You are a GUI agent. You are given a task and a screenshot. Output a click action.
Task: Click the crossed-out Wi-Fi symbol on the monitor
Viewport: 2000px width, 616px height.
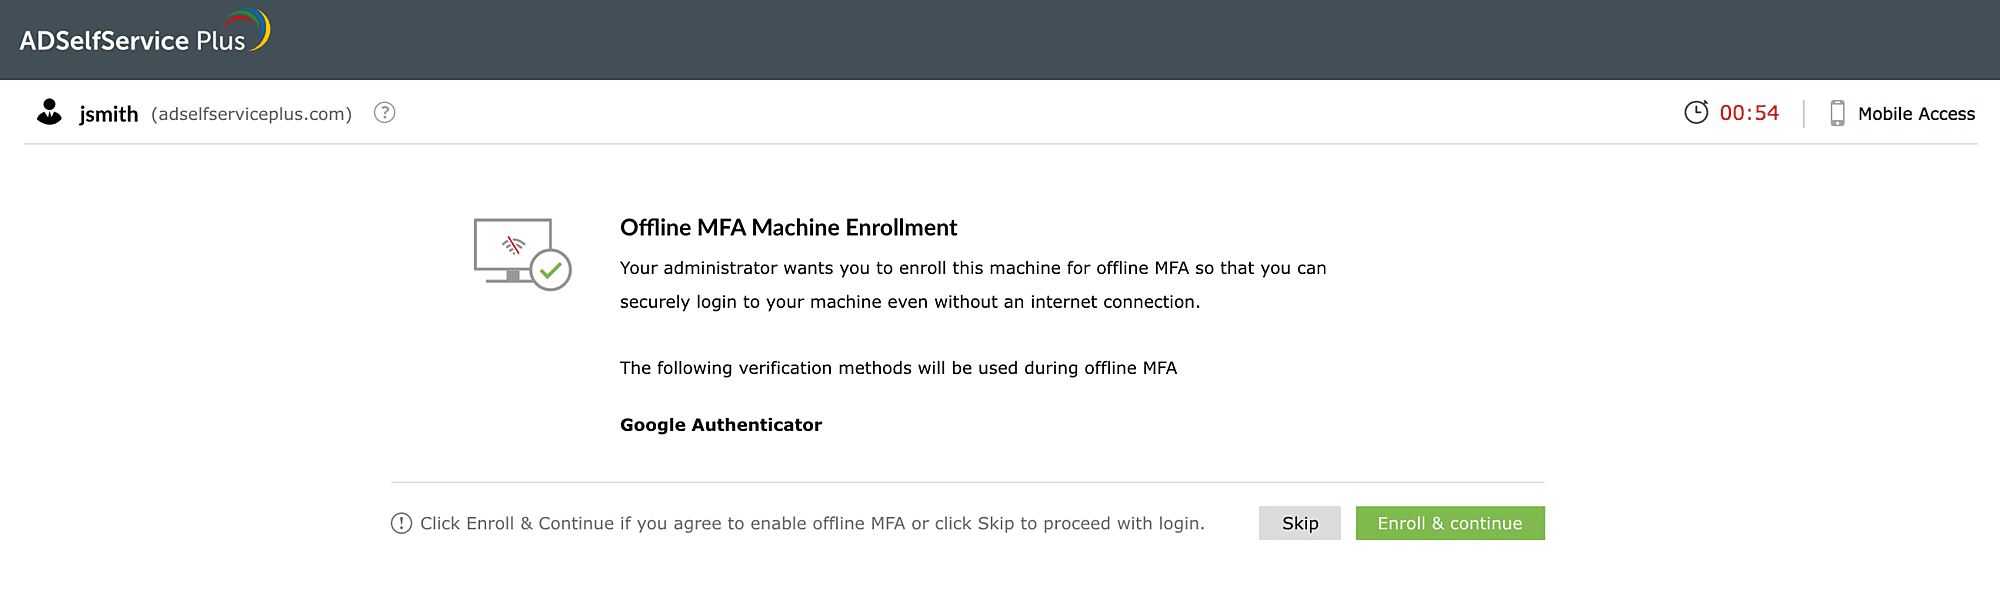pyautogui.click(x=513, y=245)
